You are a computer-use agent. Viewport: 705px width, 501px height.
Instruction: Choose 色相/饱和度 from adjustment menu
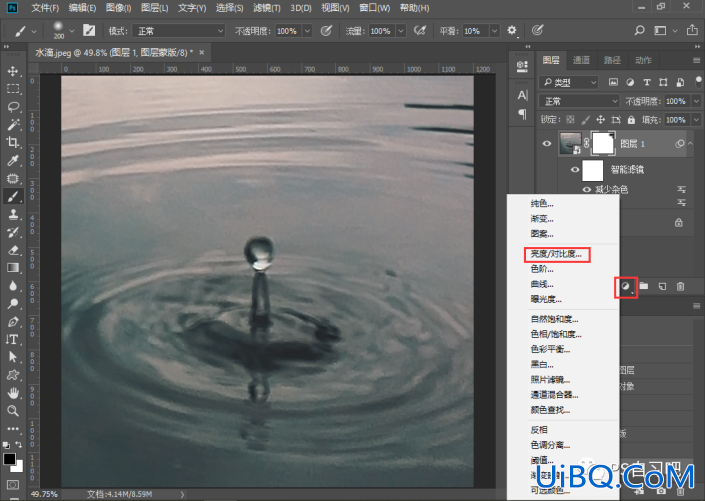tap(556, 334)
